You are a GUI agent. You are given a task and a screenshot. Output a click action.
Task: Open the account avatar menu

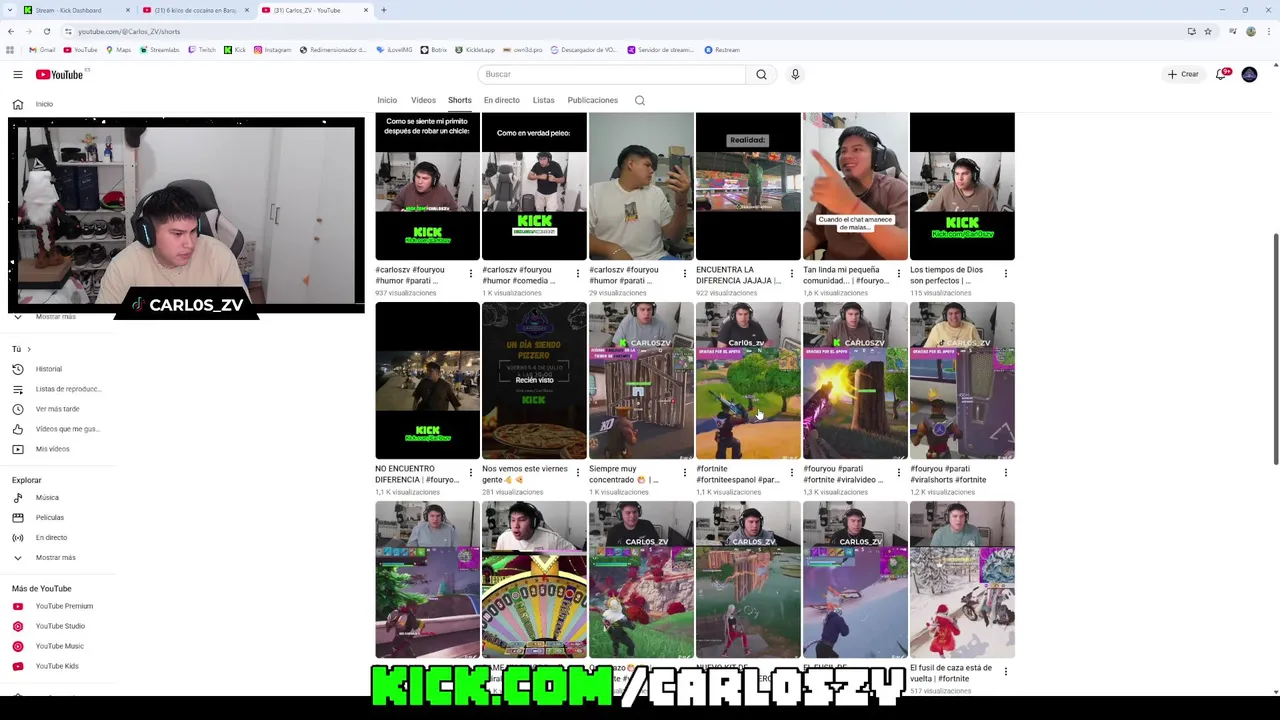(1249, 74)
